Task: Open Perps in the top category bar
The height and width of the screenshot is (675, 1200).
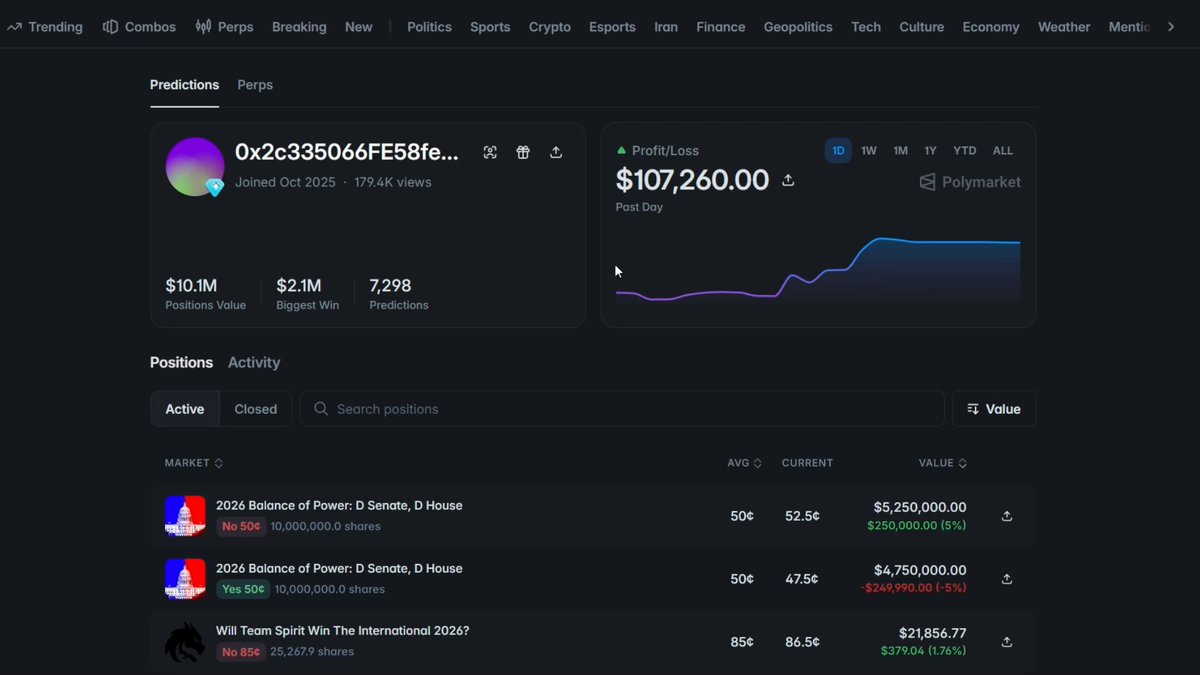Action: click(x=224, y=27)
